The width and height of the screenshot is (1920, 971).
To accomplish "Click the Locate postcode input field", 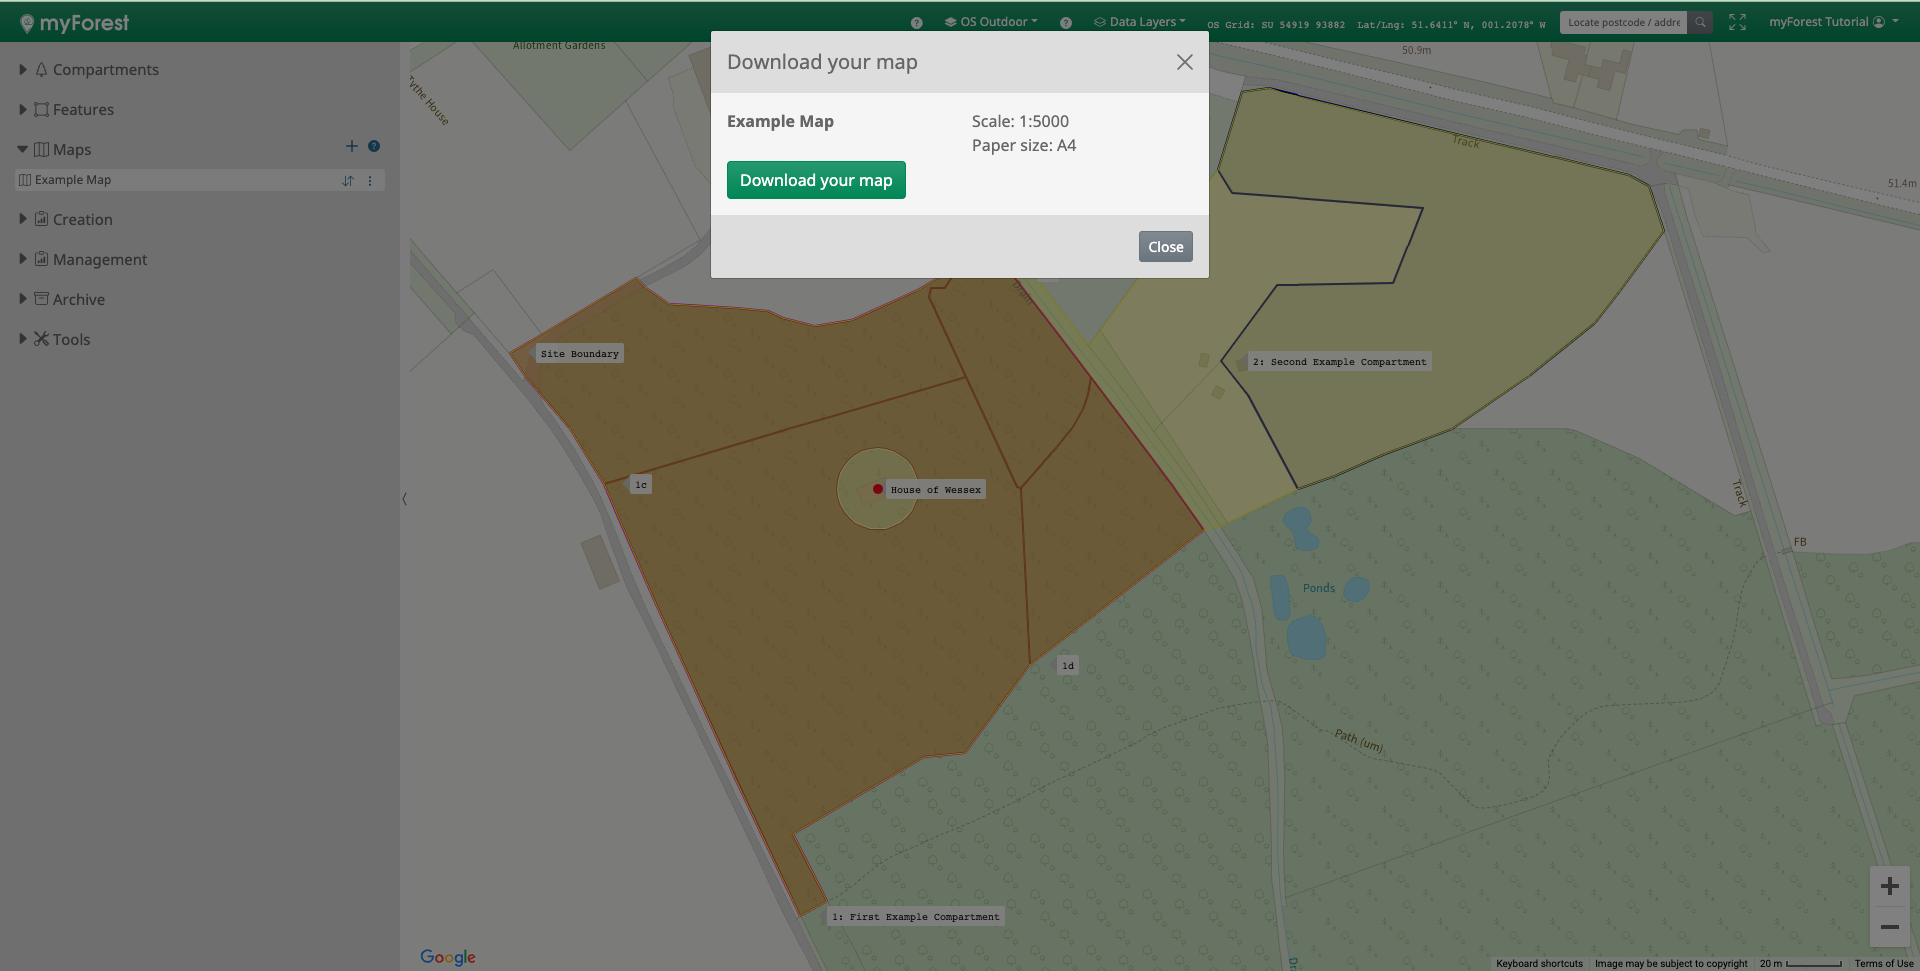I will coord(1622,22).
